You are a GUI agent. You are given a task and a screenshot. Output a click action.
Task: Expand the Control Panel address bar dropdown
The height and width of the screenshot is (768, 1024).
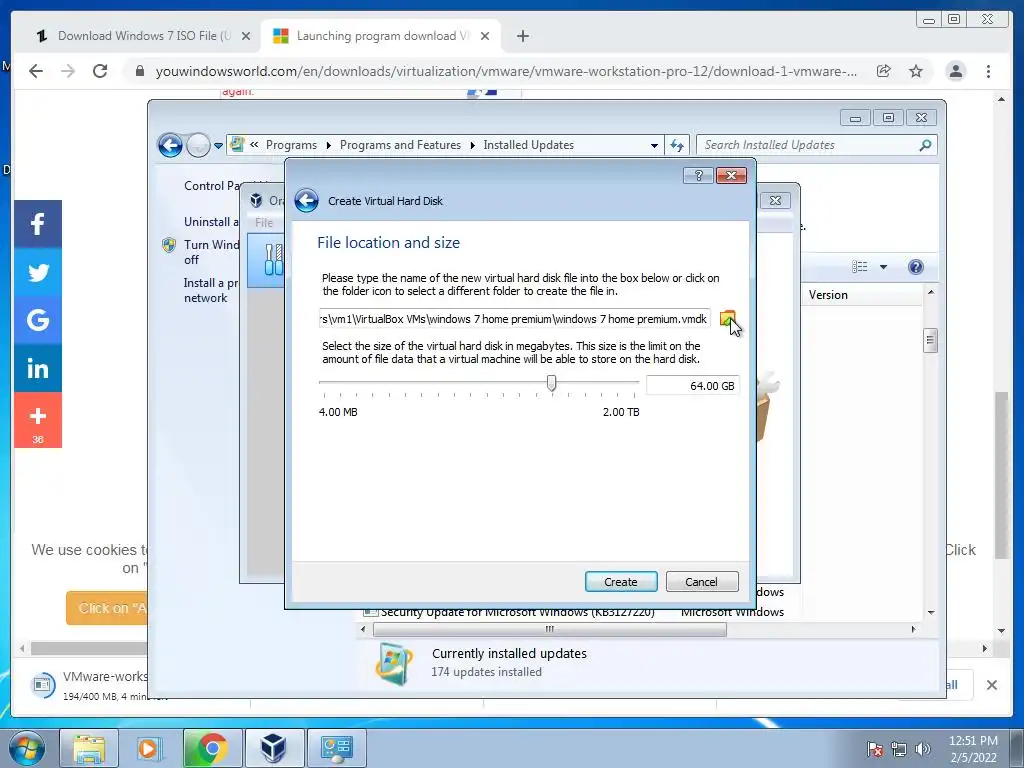[x=654, y=146]
